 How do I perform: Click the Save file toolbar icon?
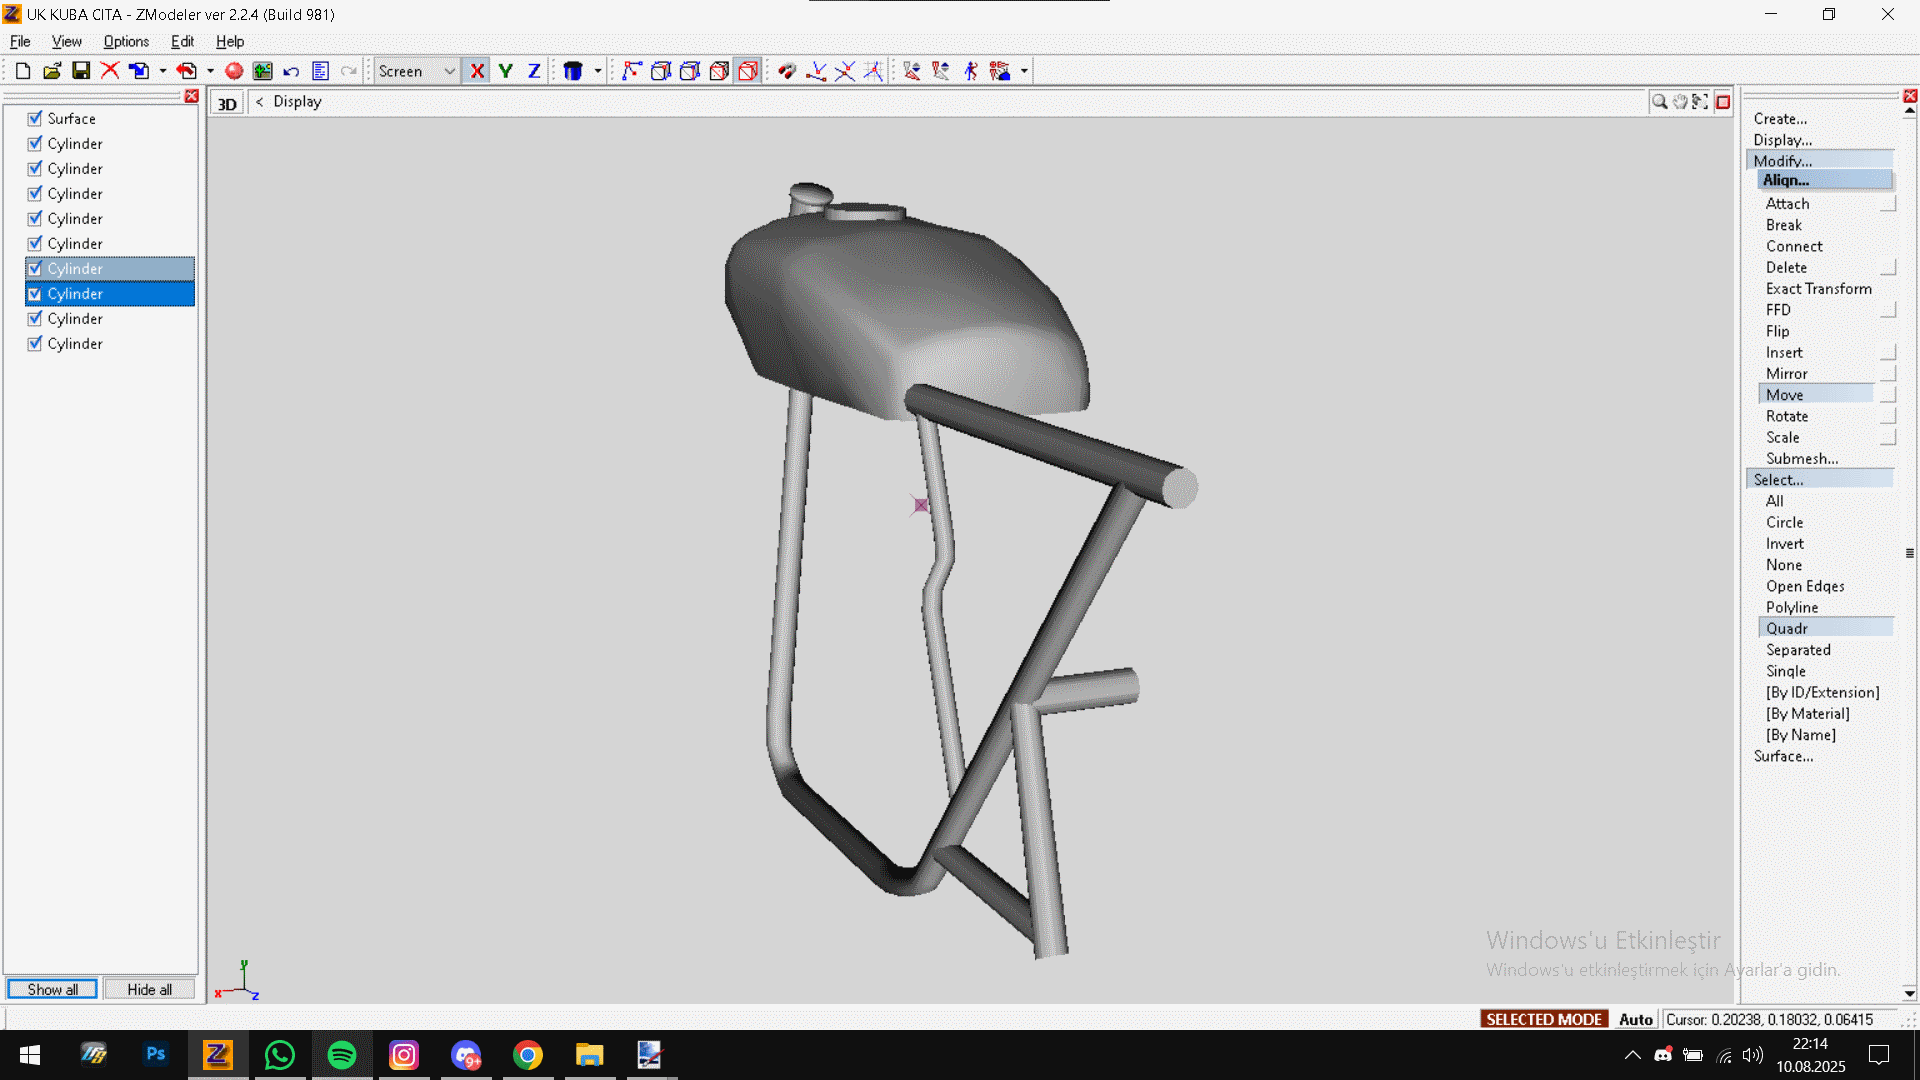81,71
